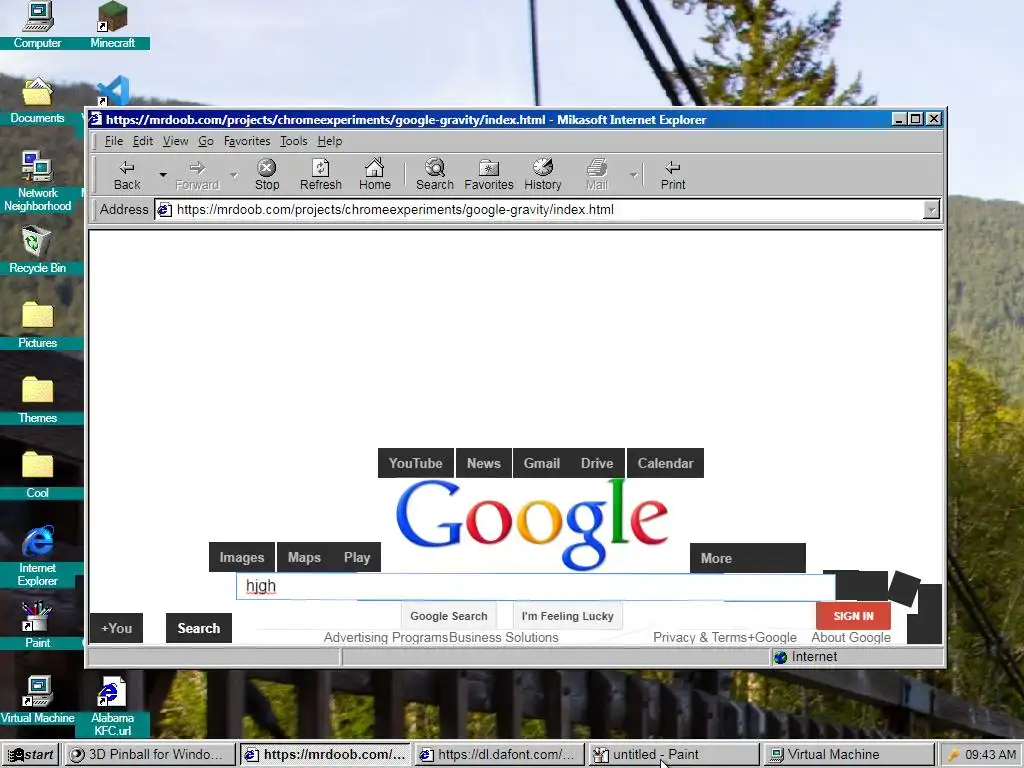Open the Tools menu
The width and height of the screenshot is (1024, 768).
point(293,141)
